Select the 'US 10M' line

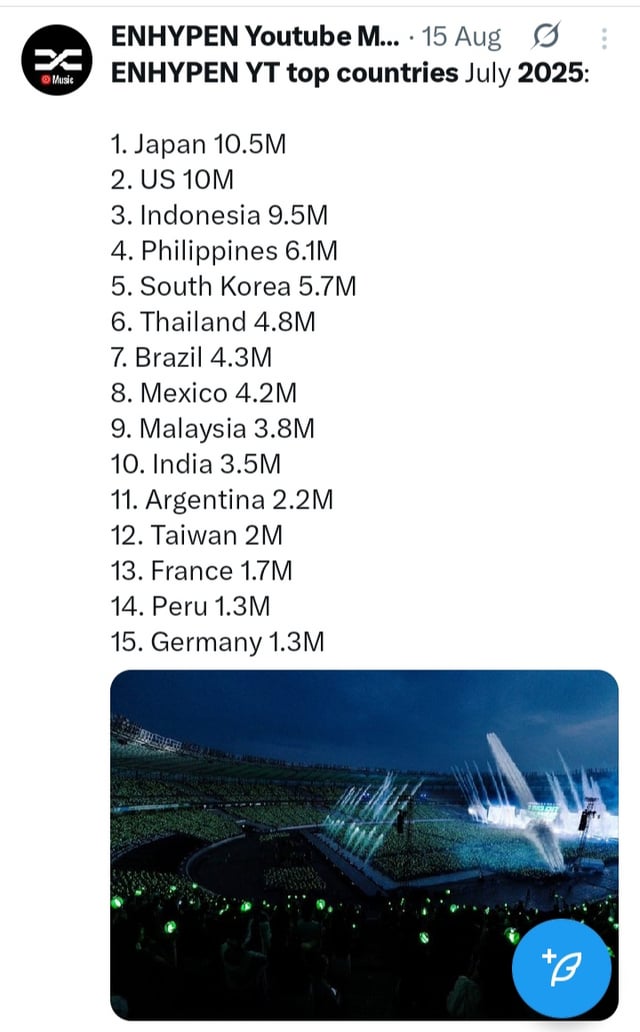pos(172,180)
